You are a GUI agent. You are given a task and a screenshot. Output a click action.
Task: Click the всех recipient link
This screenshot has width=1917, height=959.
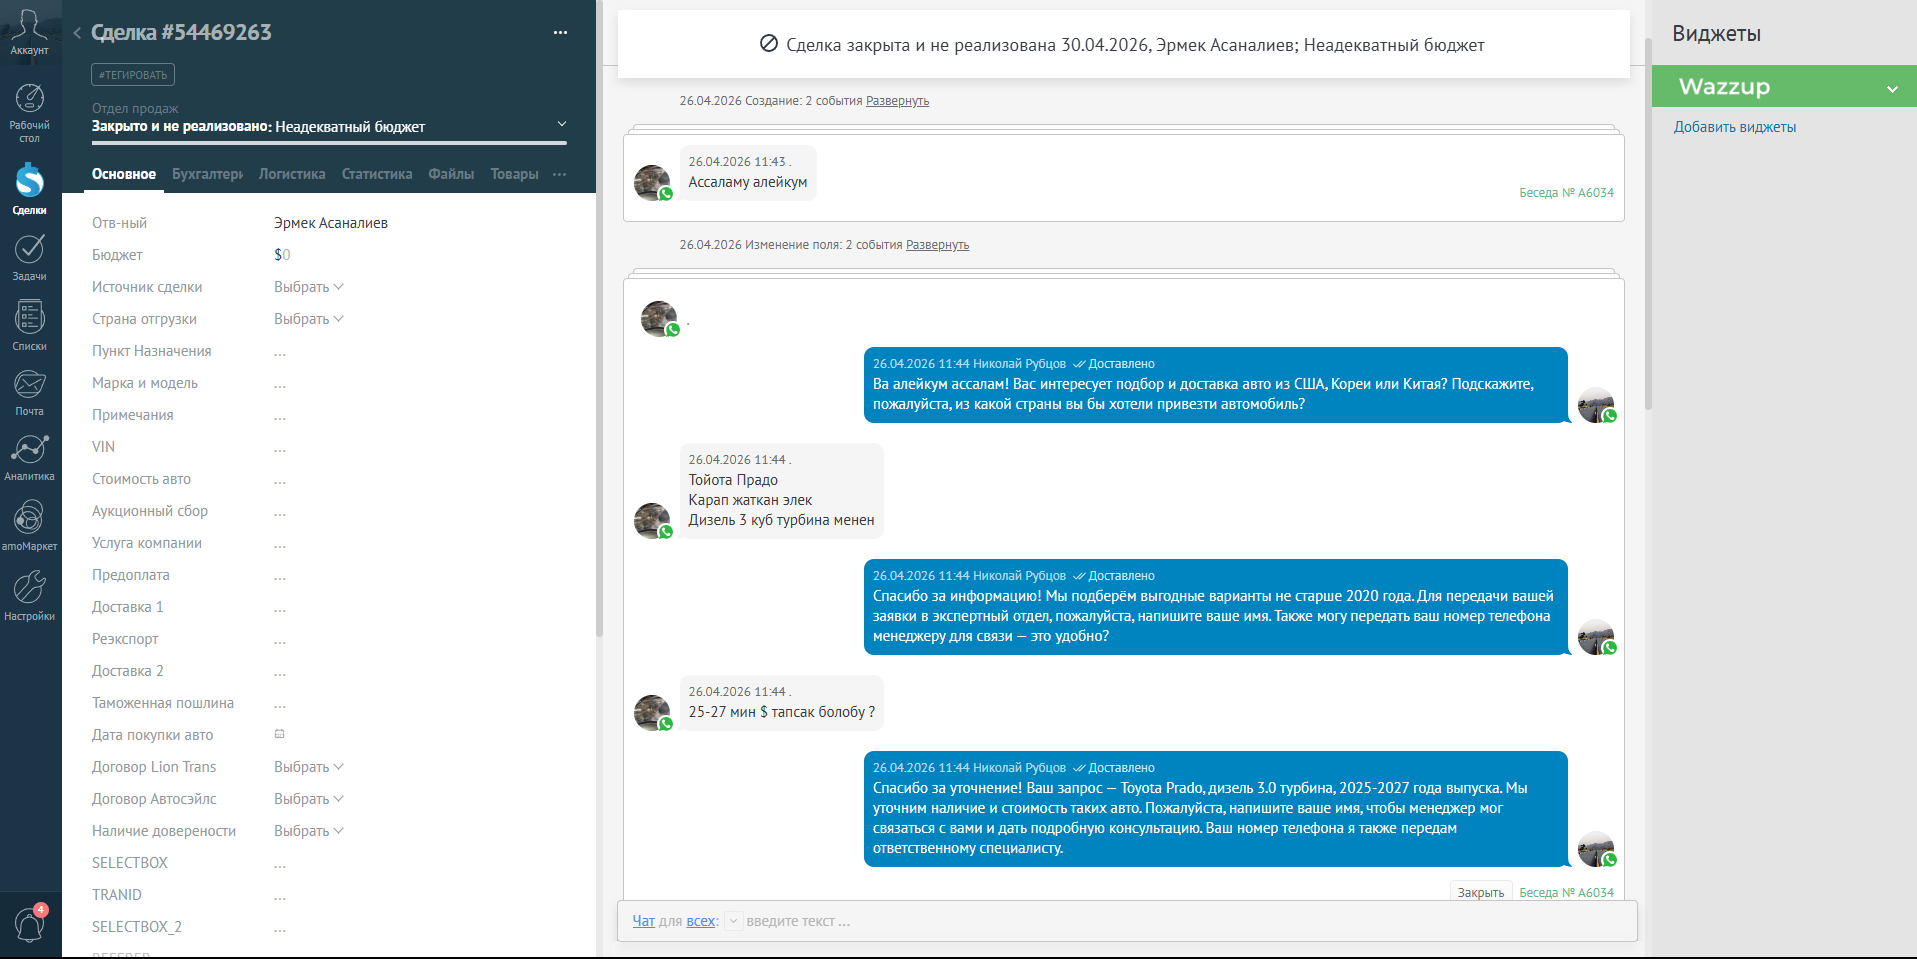[701, 921]
